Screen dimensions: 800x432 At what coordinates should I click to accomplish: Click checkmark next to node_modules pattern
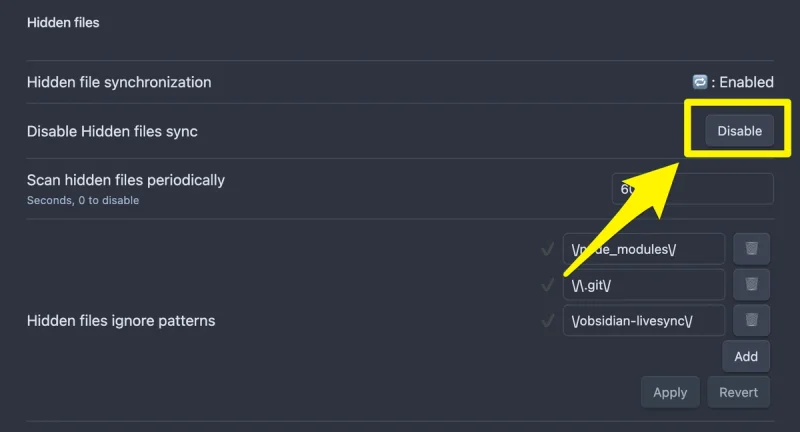coord(547,249)
